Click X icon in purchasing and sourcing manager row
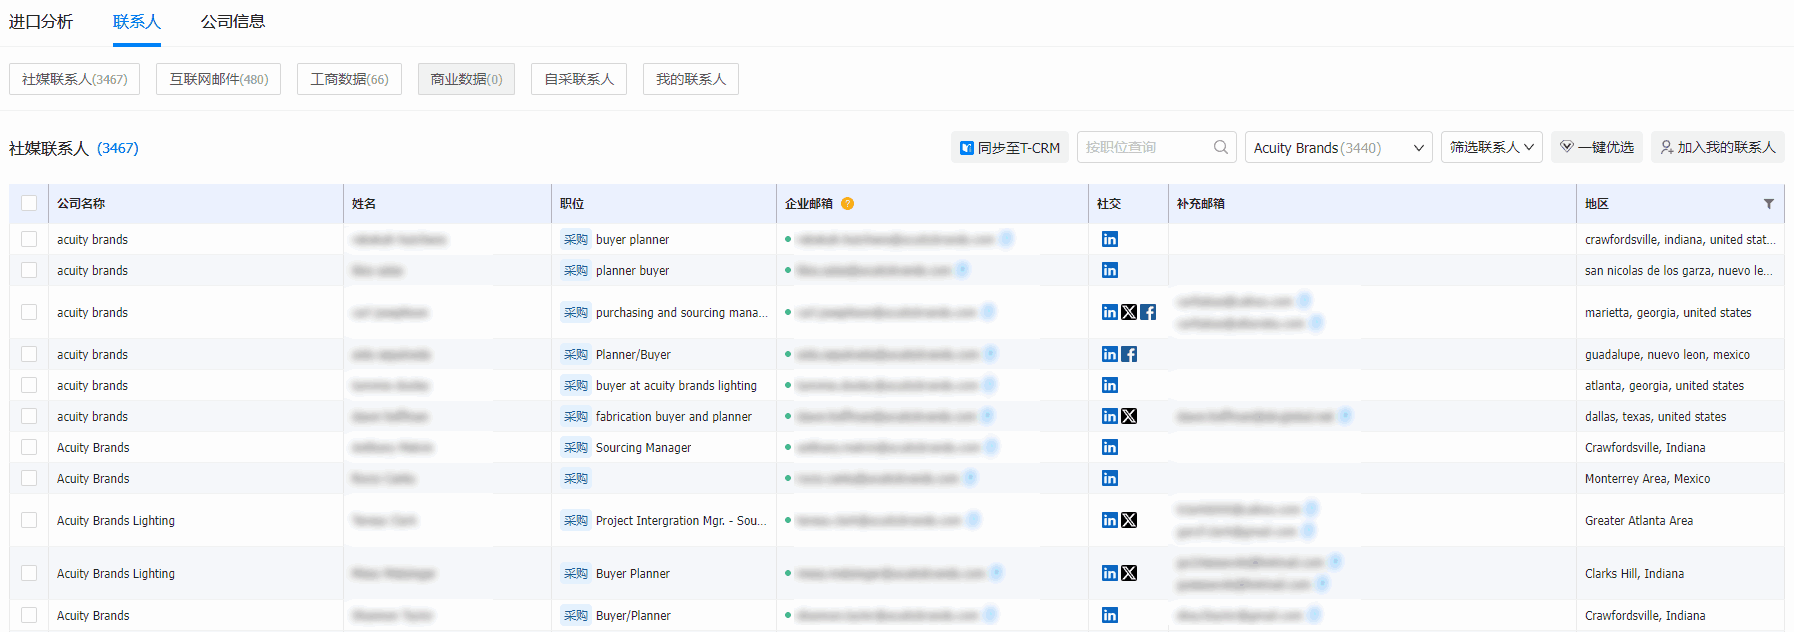Screen dimensions: 1794x632 [1129, 312]
